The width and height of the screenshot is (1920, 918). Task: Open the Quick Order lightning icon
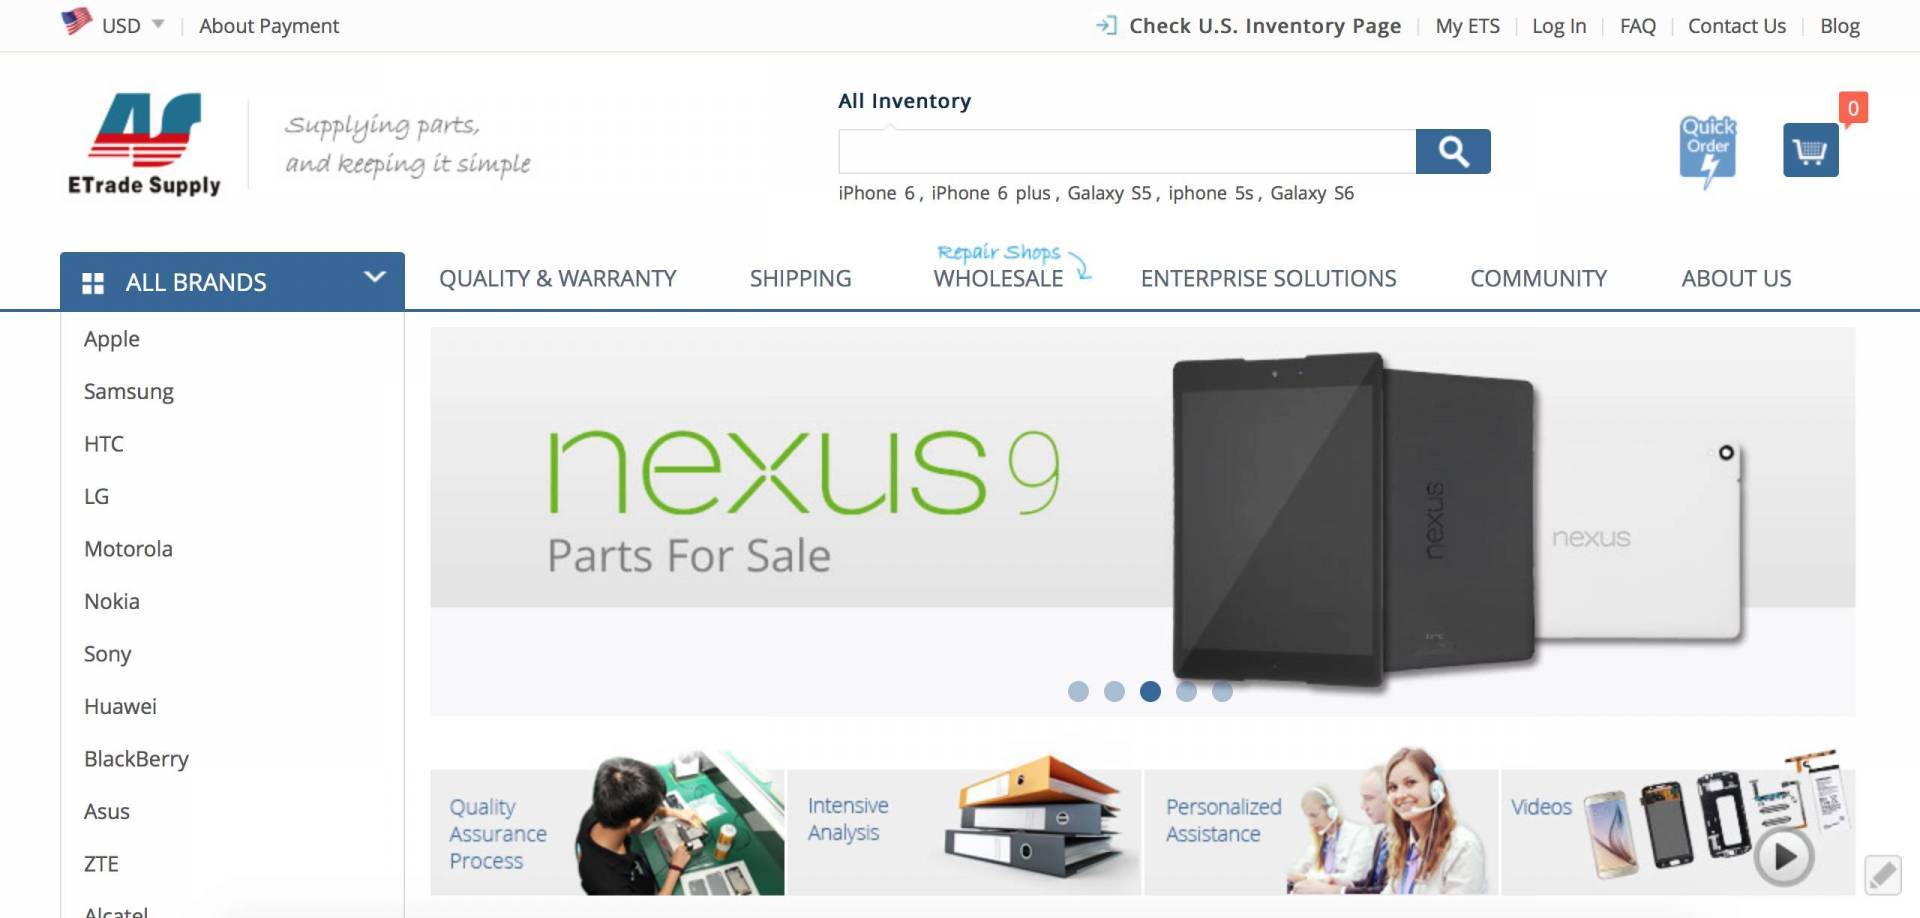1708,151
